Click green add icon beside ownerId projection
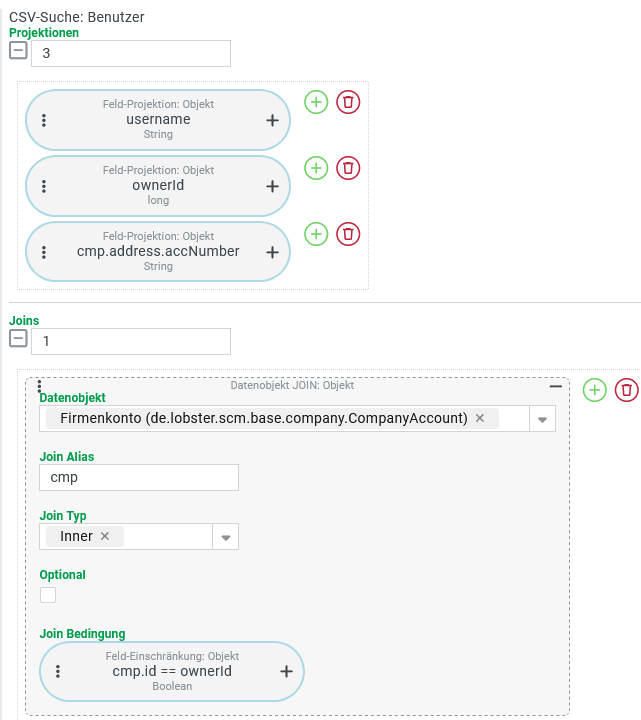The image size is (641, 720). [316, 168]
